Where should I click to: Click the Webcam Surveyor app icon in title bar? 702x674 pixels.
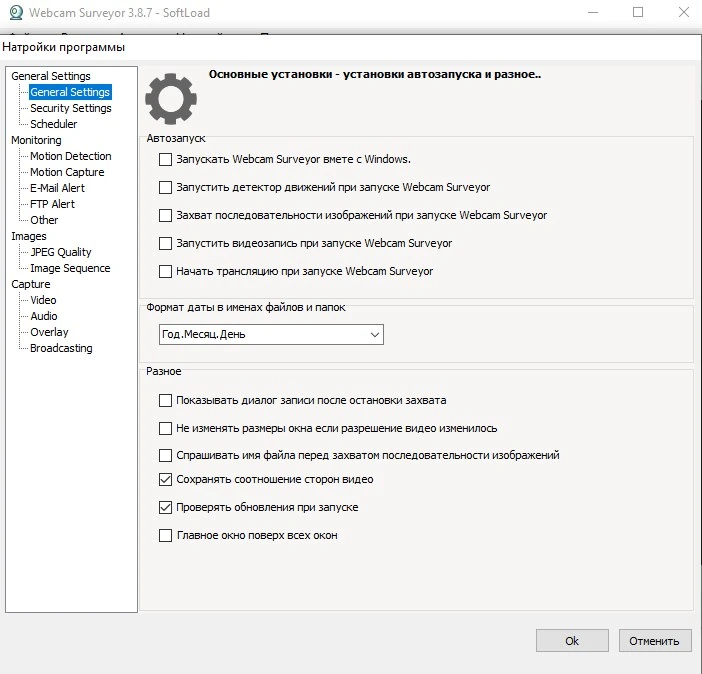coord(16,13)
